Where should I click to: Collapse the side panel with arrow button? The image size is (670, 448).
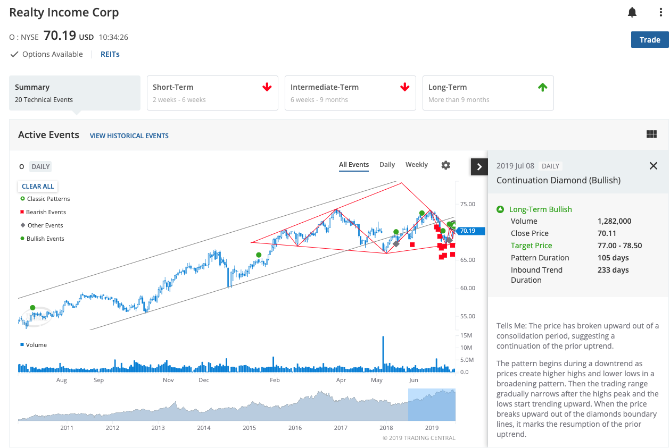coord(478,166)
